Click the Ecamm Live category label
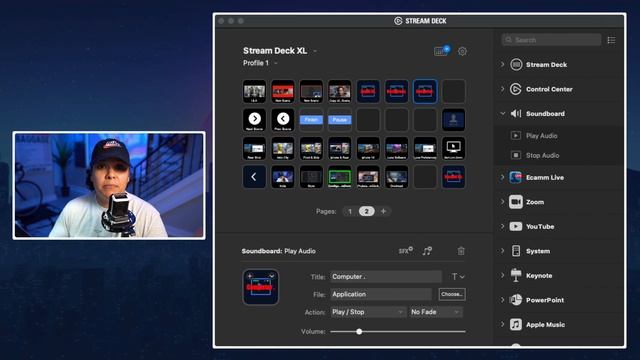This screenshot has width=640, height=360. (x=545, y=178)
